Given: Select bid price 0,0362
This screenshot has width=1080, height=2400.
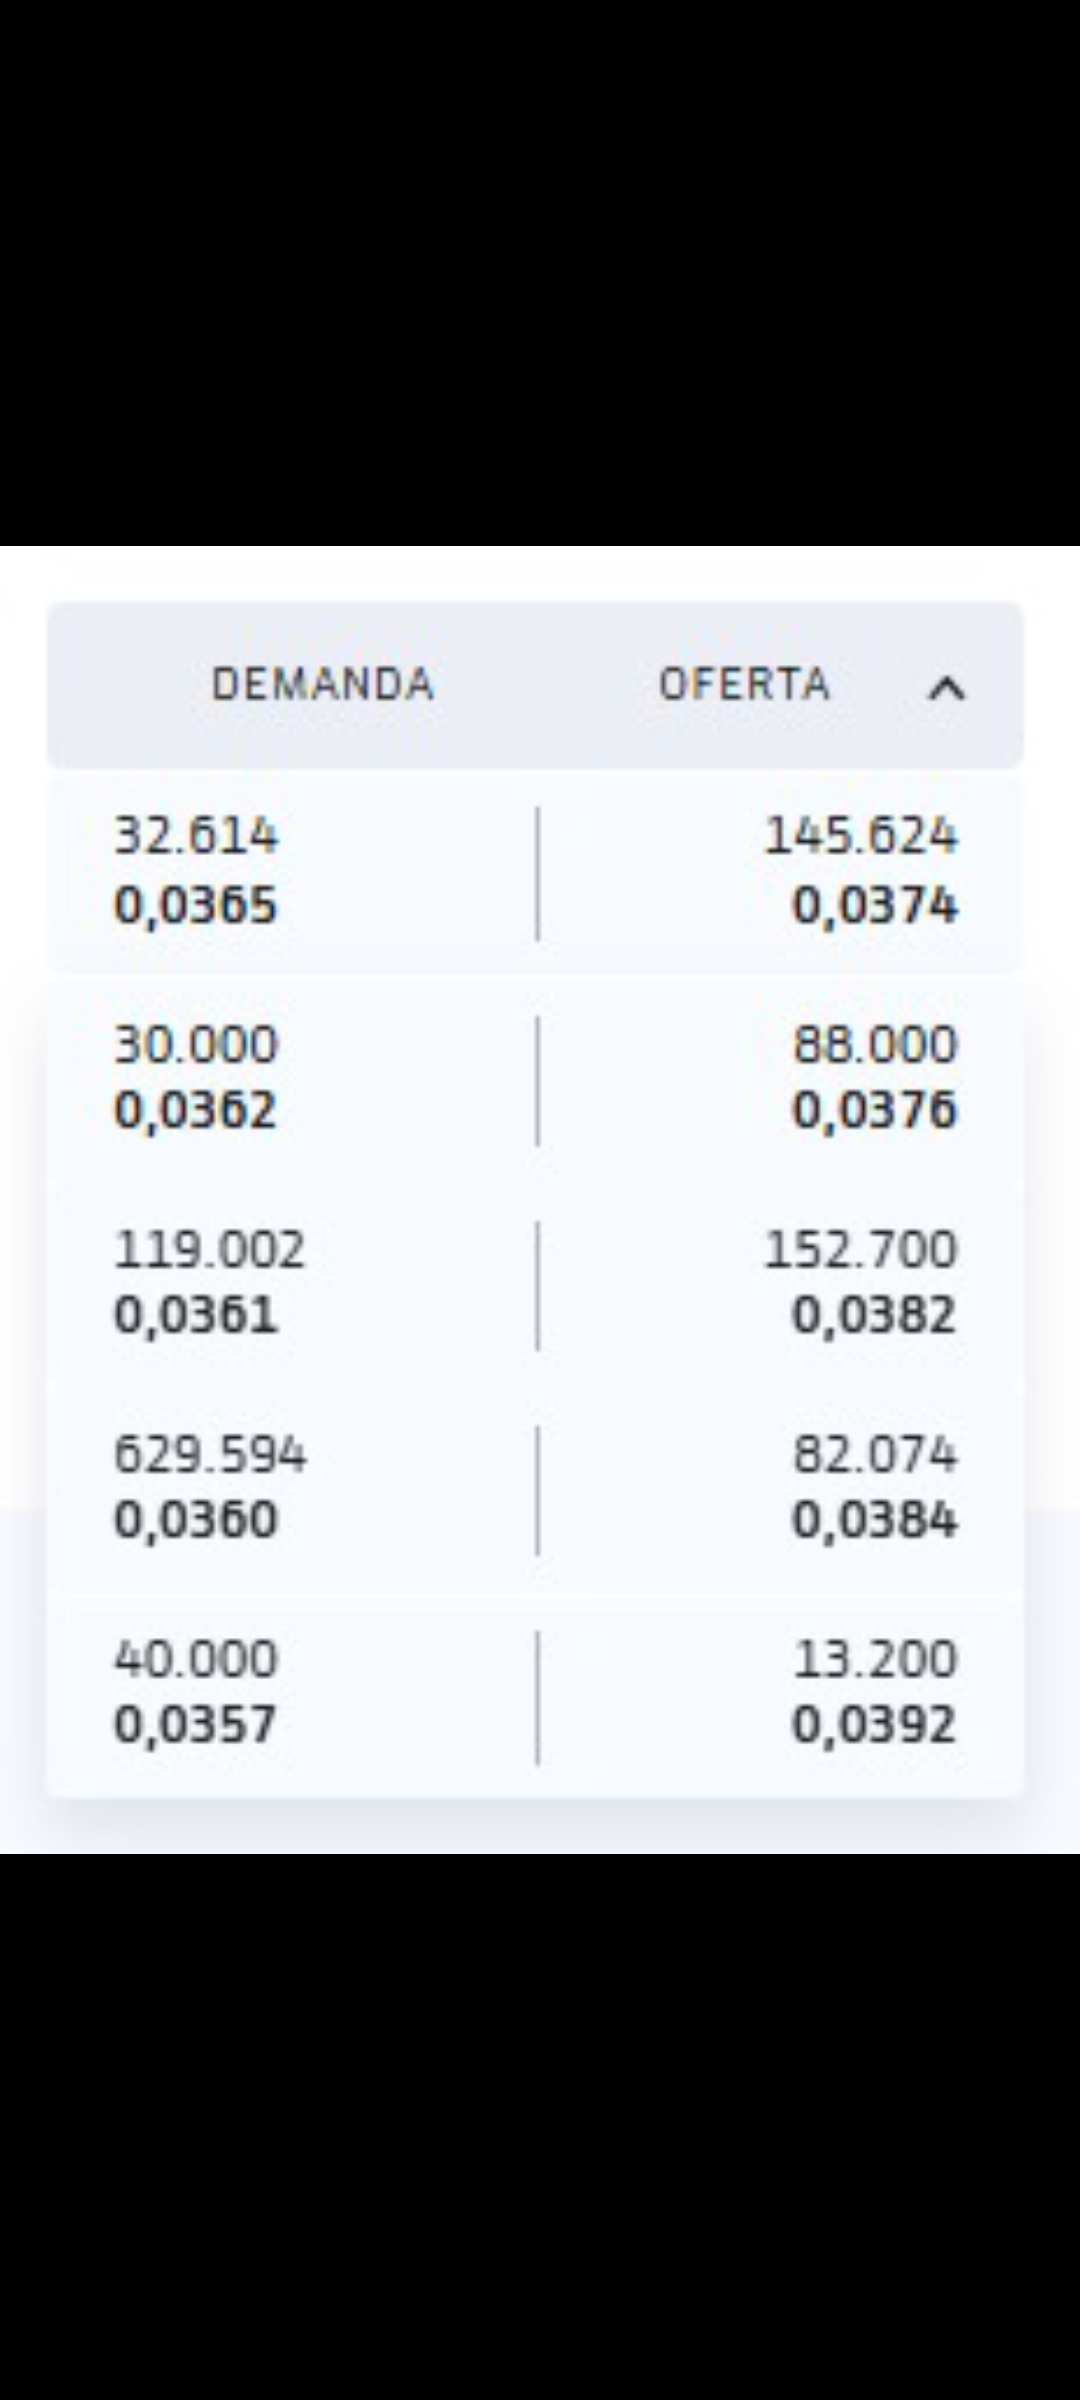Looking at the screenshot, I should (195, 1111).
